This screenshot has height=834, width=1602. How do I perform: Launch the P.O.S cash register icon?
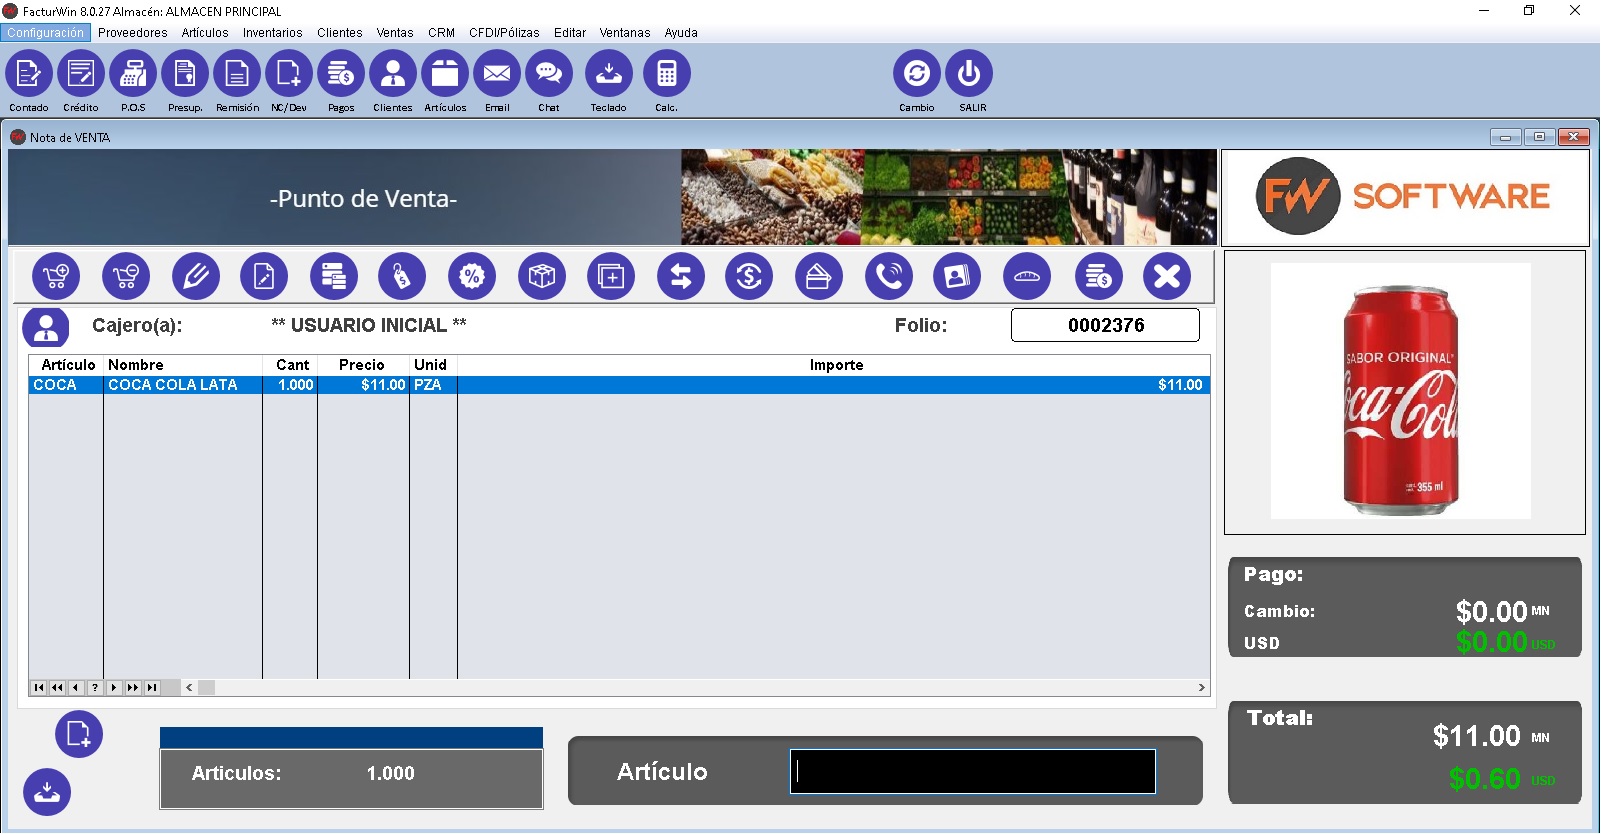[133, 74]
